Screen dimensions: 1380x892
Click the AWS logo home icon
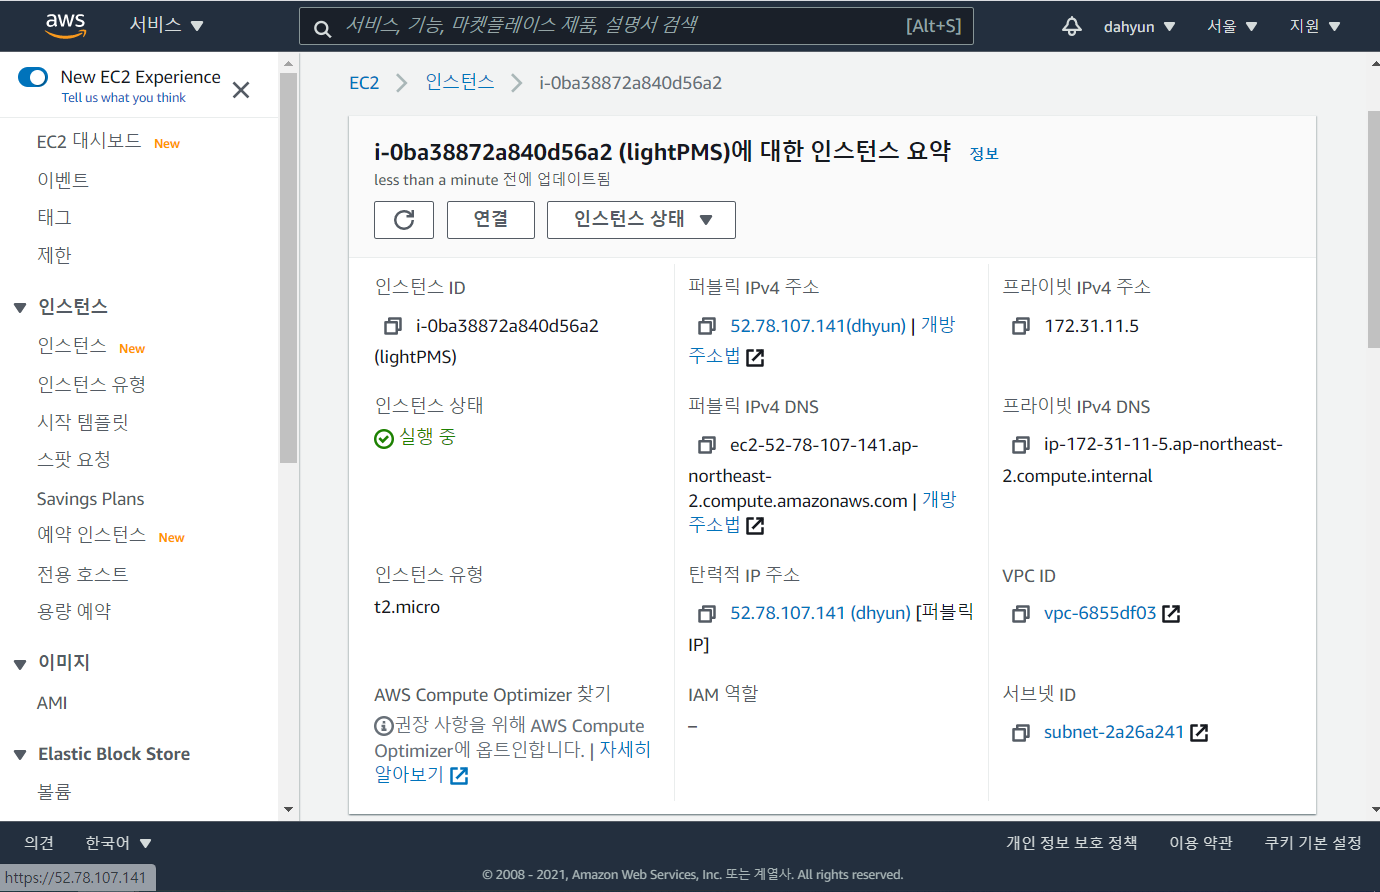coord(66,26)
